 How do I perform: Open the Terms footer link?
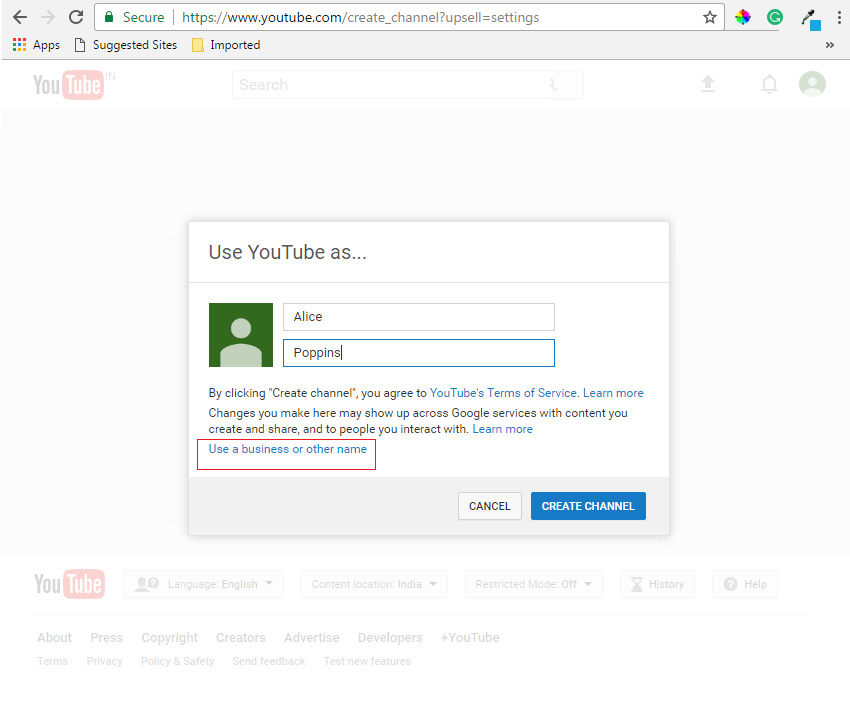pyautogui.click(x=53, y=661)
